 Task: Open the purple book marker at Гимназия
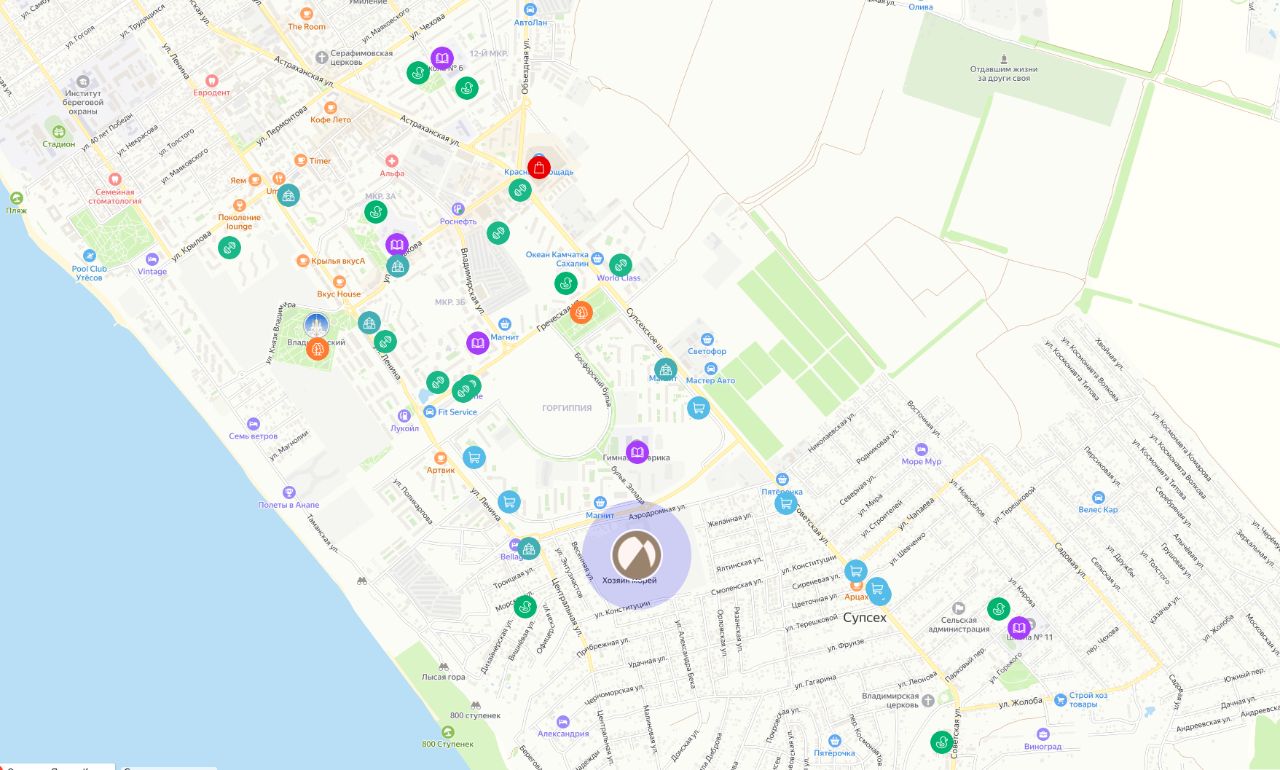click(x=637, y=452)
